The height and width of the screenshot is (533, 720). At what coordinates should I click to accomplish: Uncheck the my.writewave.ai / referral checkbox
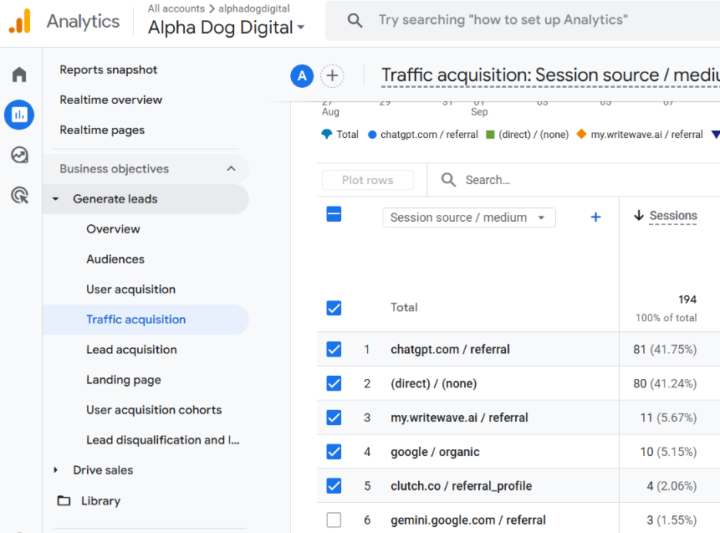tap(334, 417)
